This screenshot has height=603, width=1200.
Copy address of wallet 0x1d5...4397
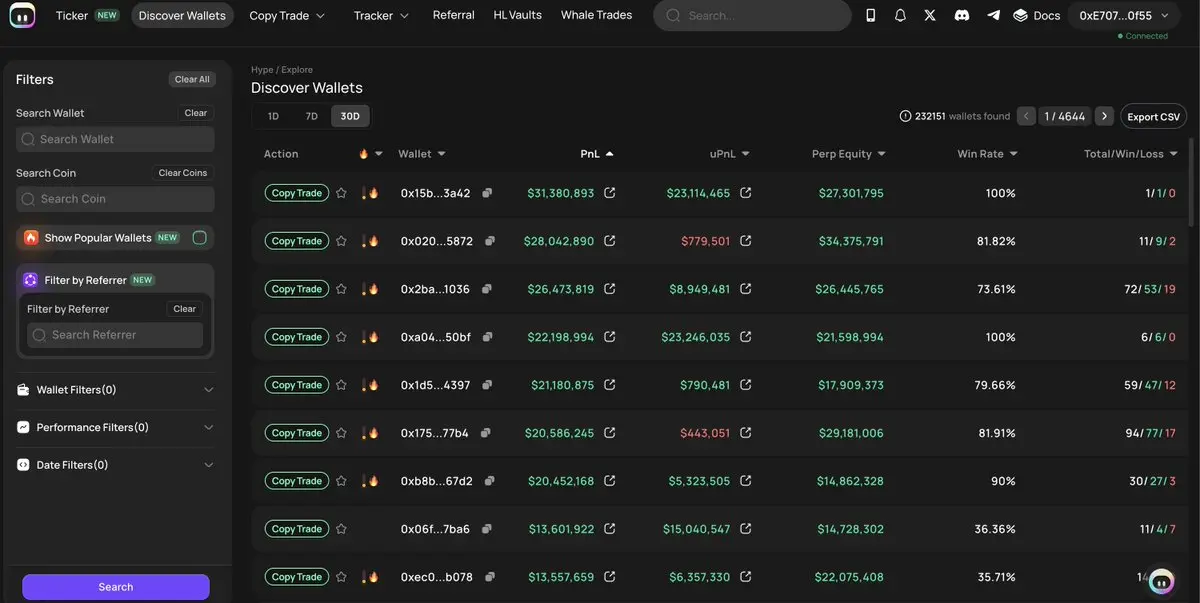(487, 385)
